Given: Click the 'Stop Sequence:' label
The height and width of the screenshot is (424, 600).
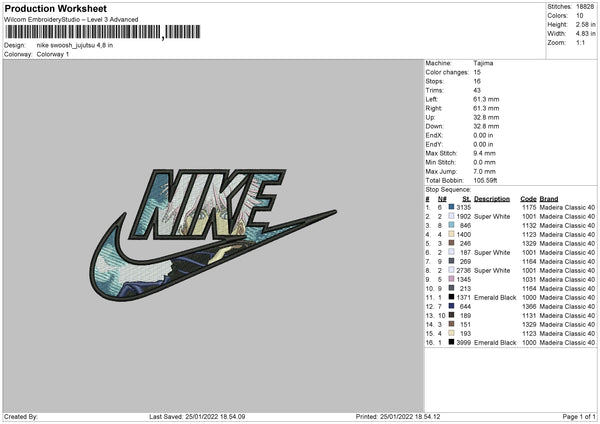Looking at the screenshot, I should click(x=448, y=190).
